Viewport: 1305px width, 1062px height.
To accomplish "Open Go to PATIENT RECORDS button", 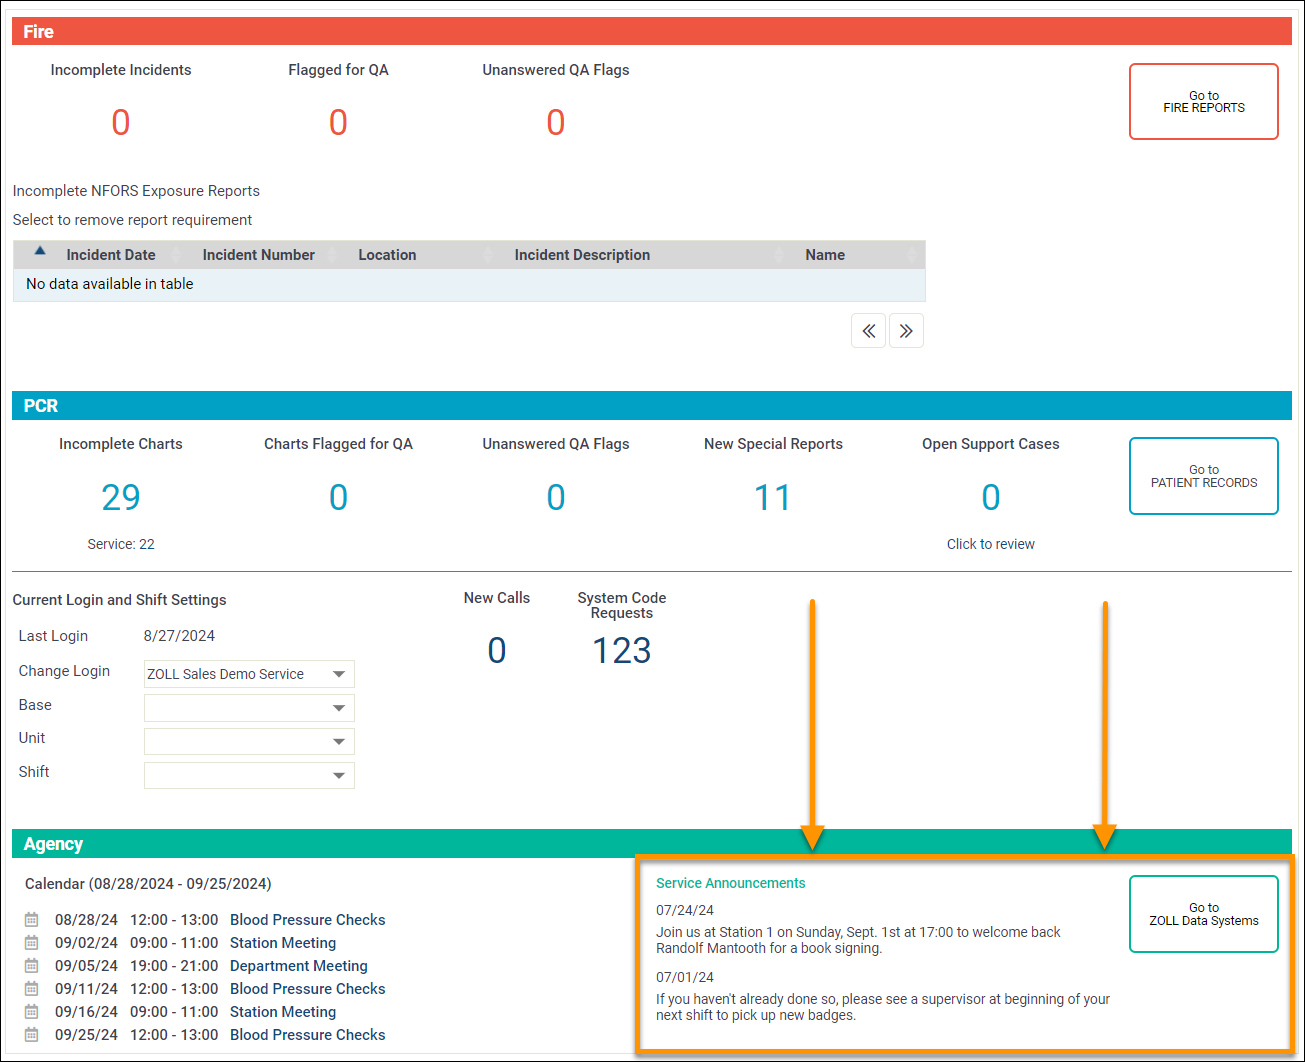I will (1203, 476).
